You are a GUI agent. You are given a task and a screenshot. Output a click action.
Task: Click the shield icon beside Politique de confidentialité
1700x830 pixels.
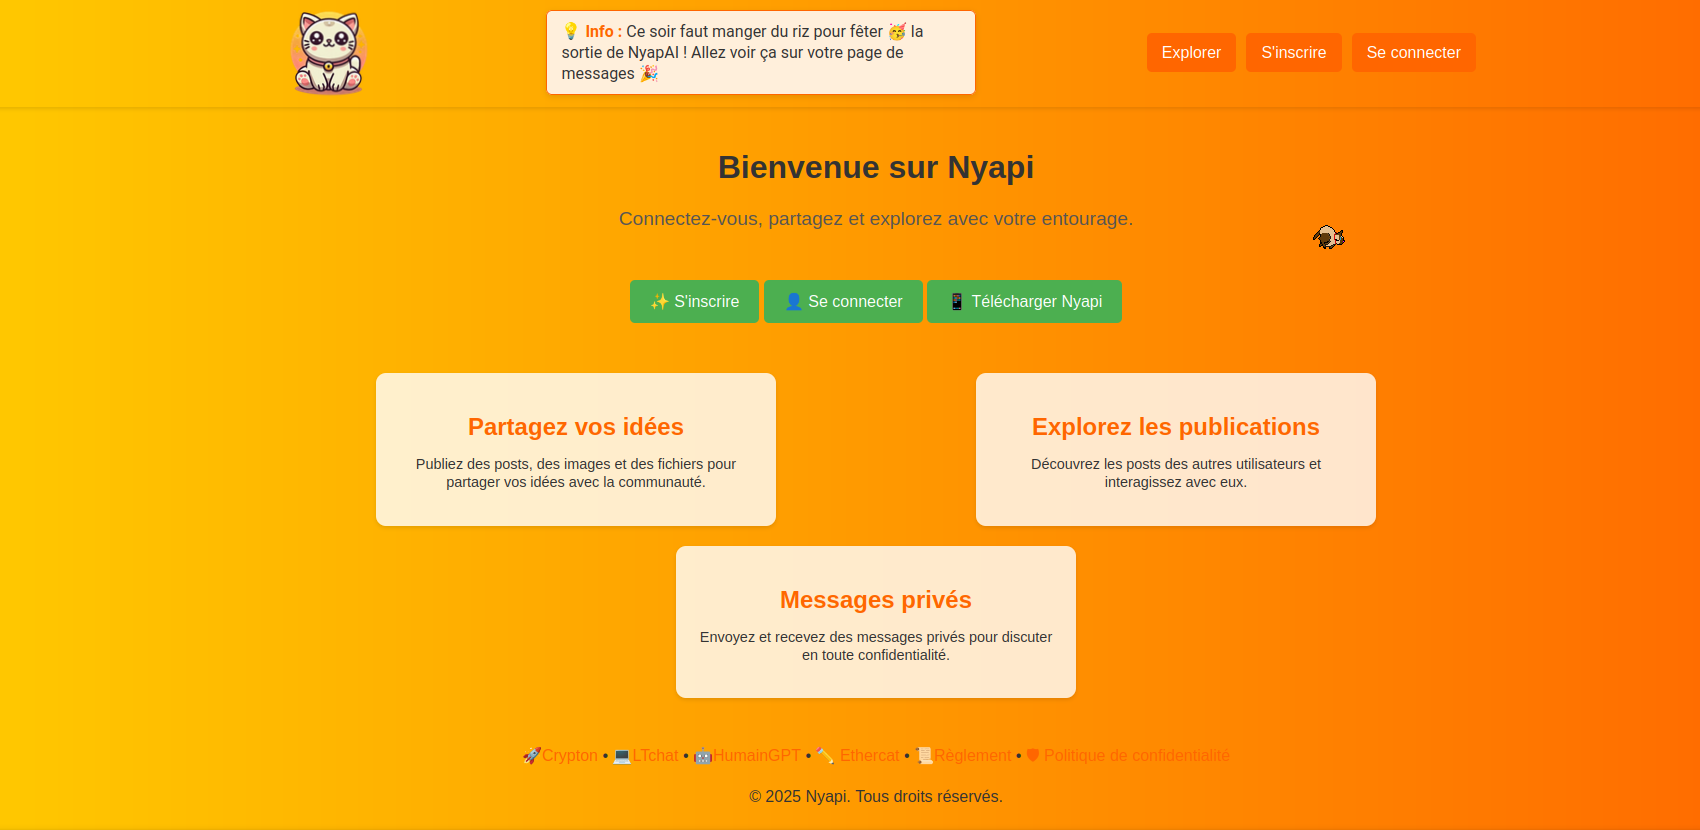(x=1033, y=756)
